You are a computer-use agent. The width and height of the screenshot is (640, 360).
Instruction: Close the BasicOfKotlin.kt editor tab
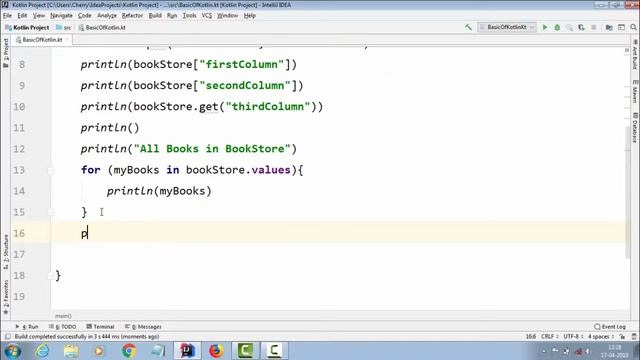[67, 40]
